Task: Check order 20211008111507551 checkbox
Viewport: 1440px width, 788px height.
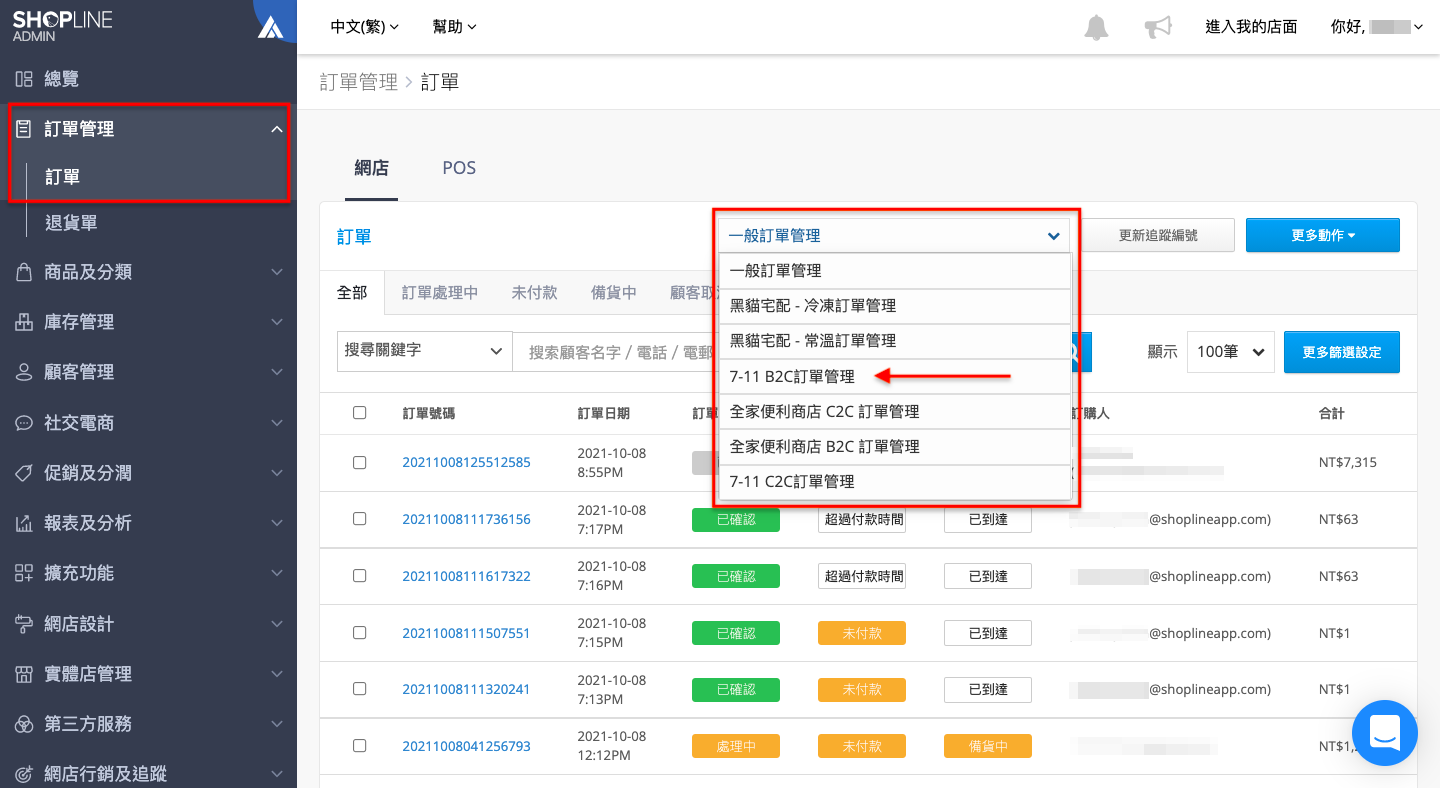Action: tap(360, 633)
